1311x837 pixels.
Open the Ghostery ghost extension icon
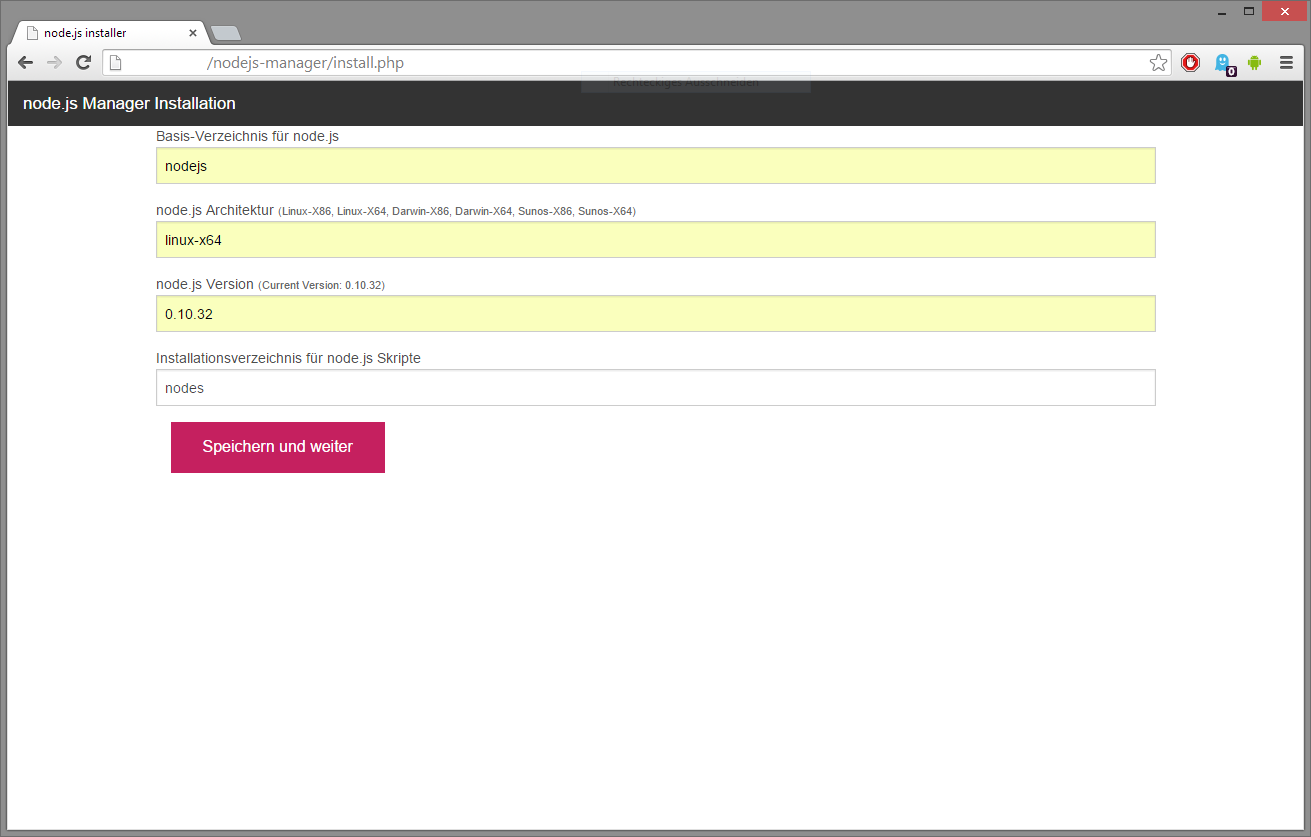pyautogui.click(x=1223, y=64)
